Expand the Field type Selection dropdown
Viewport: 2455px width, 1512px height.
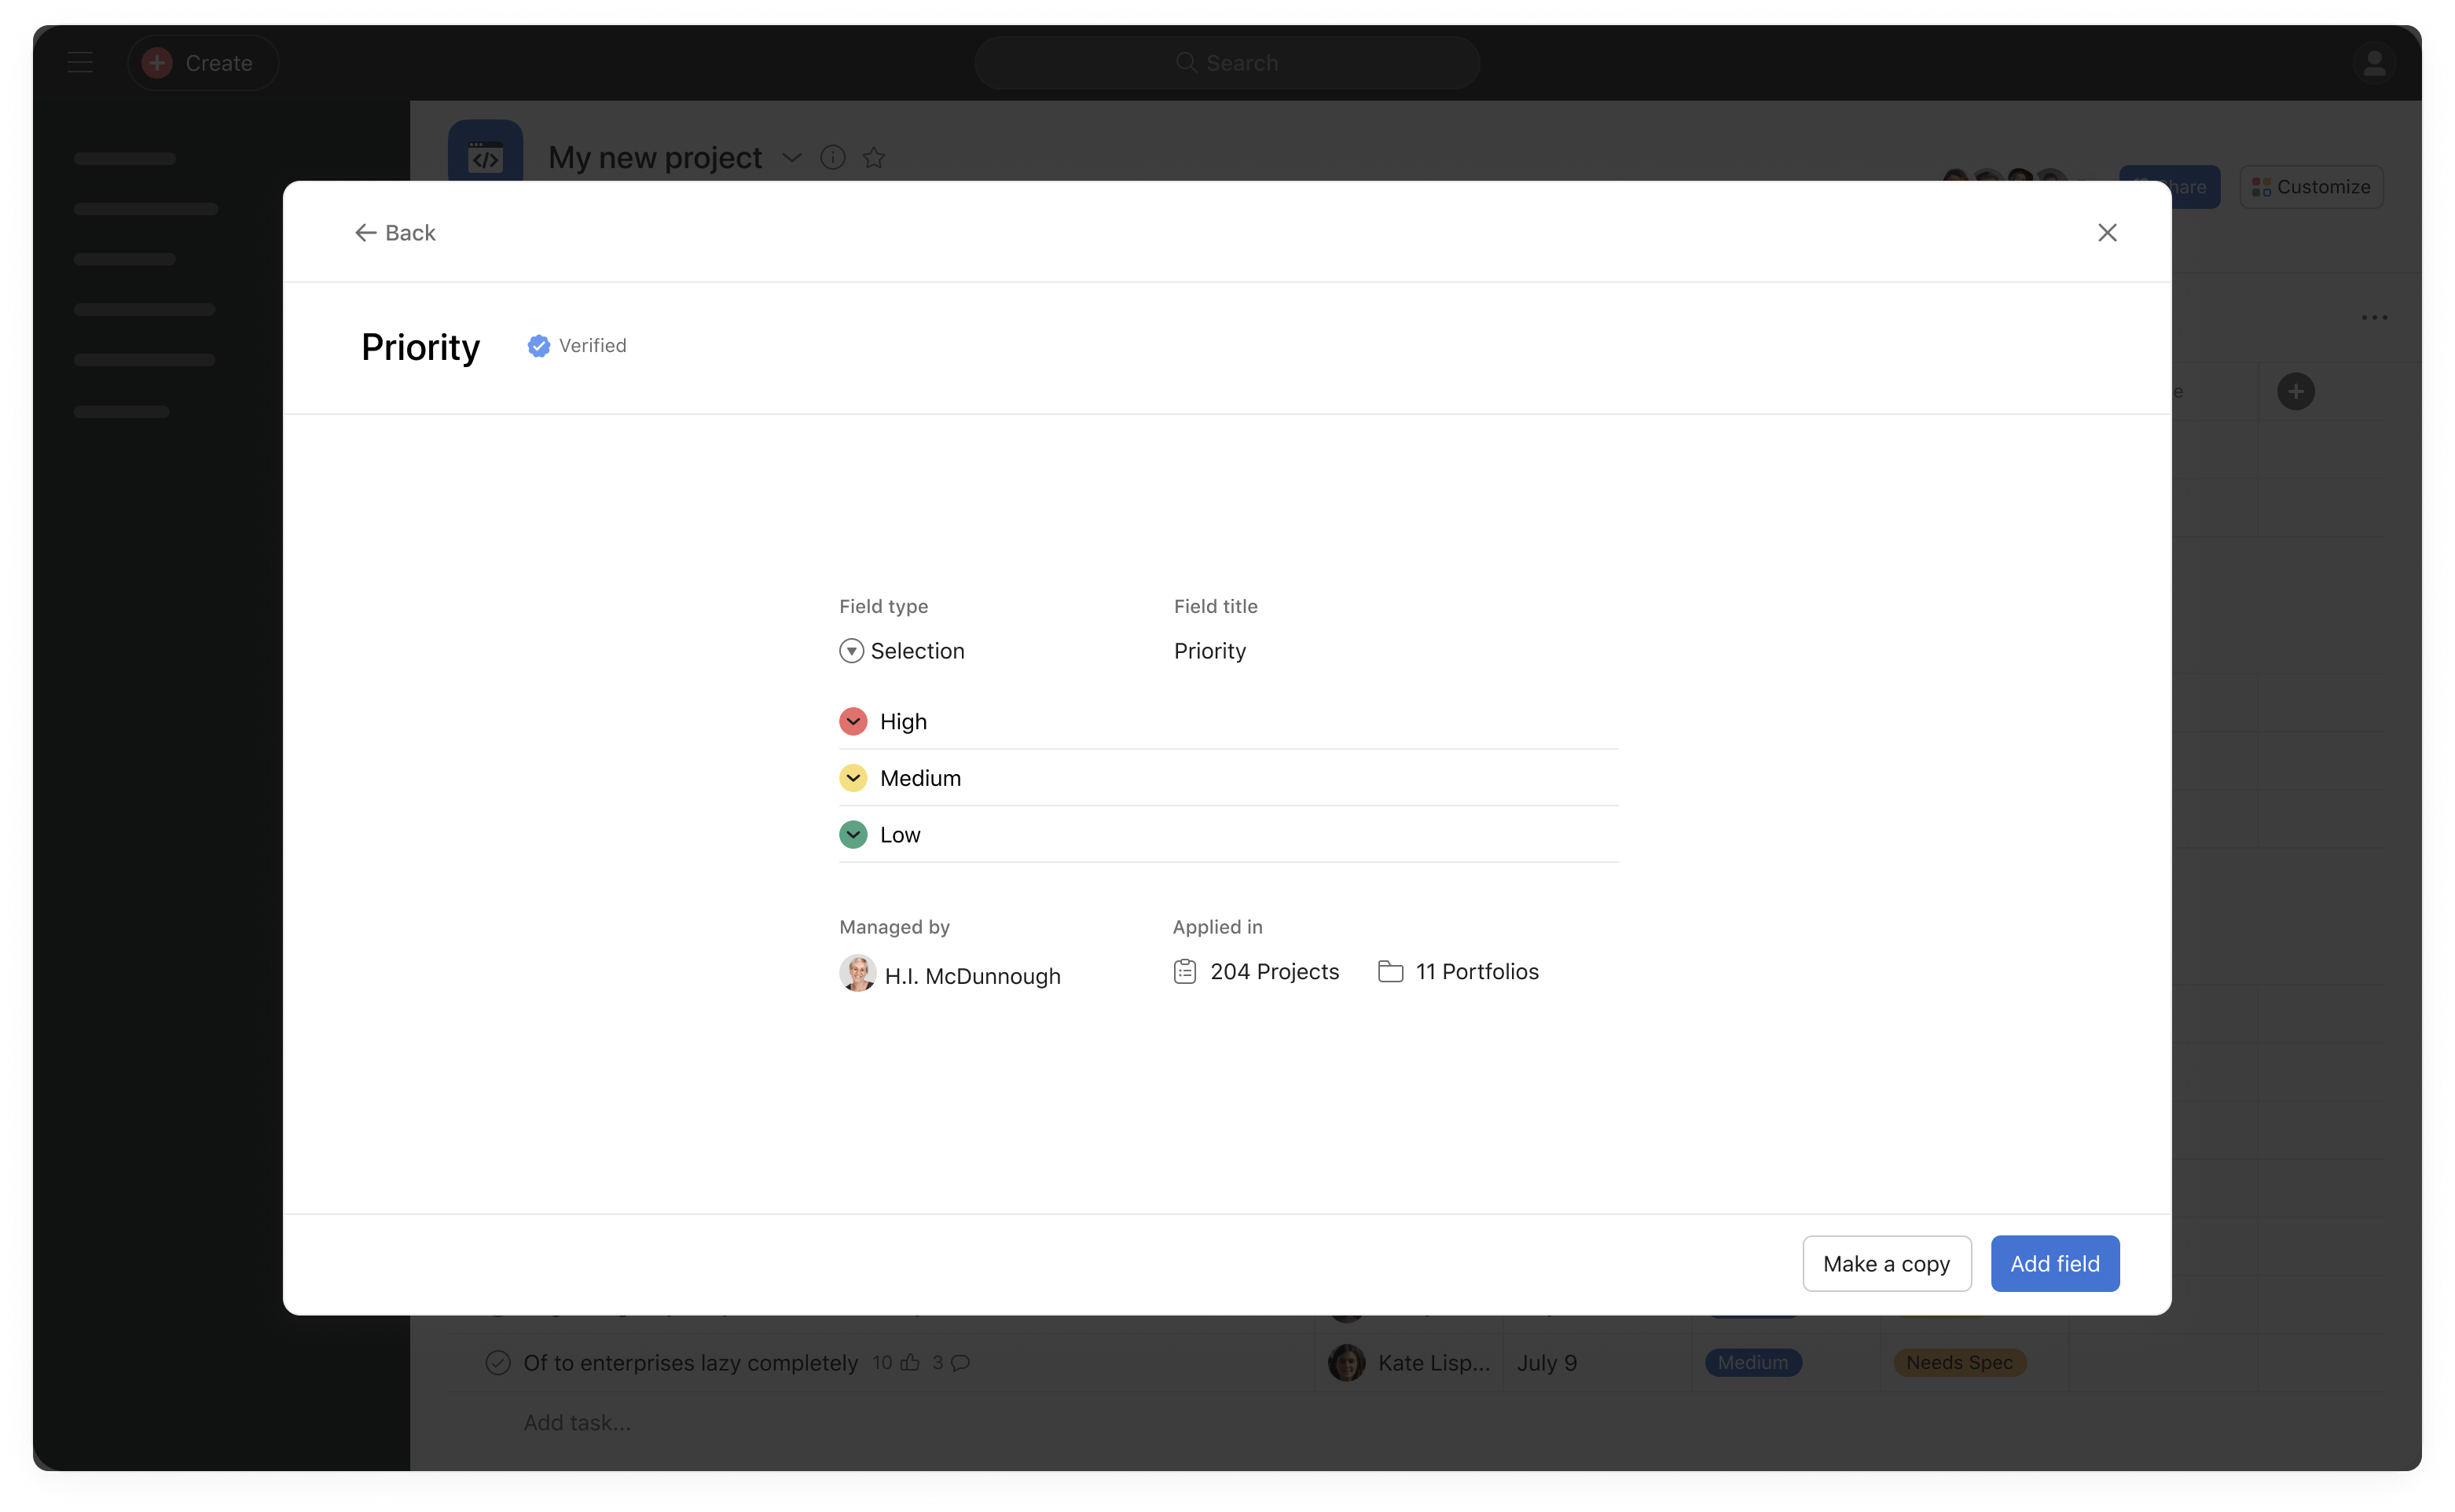pos(901,651)
